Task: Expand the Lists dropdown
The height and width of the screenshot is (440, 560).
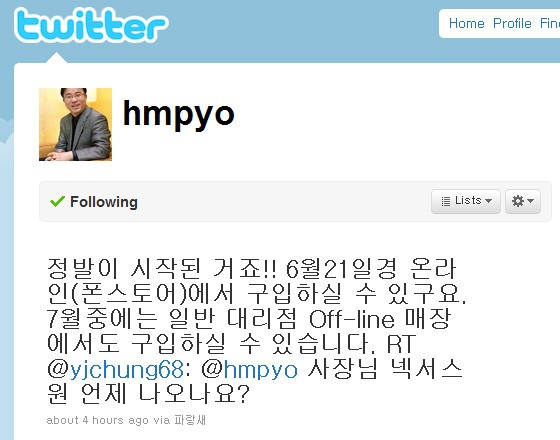Action: pyautogui.click(x=466, y=201)
